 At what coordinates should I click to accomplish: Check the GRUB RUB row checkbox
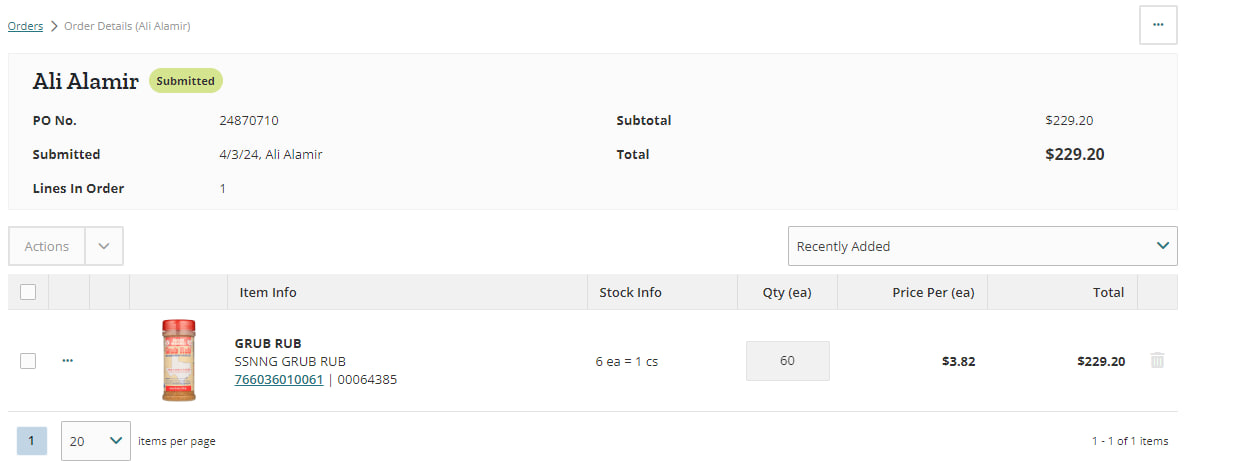(28, 361)
